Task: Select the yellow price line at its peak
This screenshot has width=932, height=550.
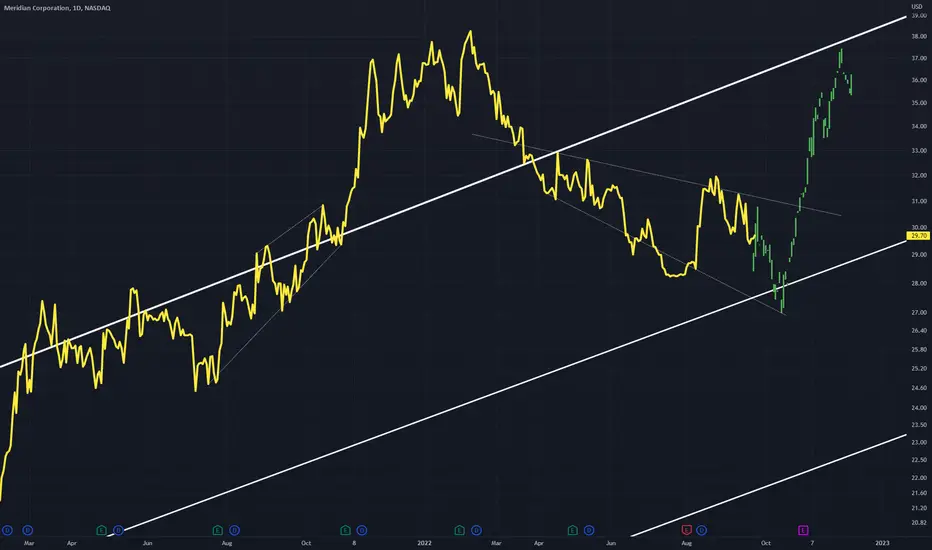Action: (470, 32)
